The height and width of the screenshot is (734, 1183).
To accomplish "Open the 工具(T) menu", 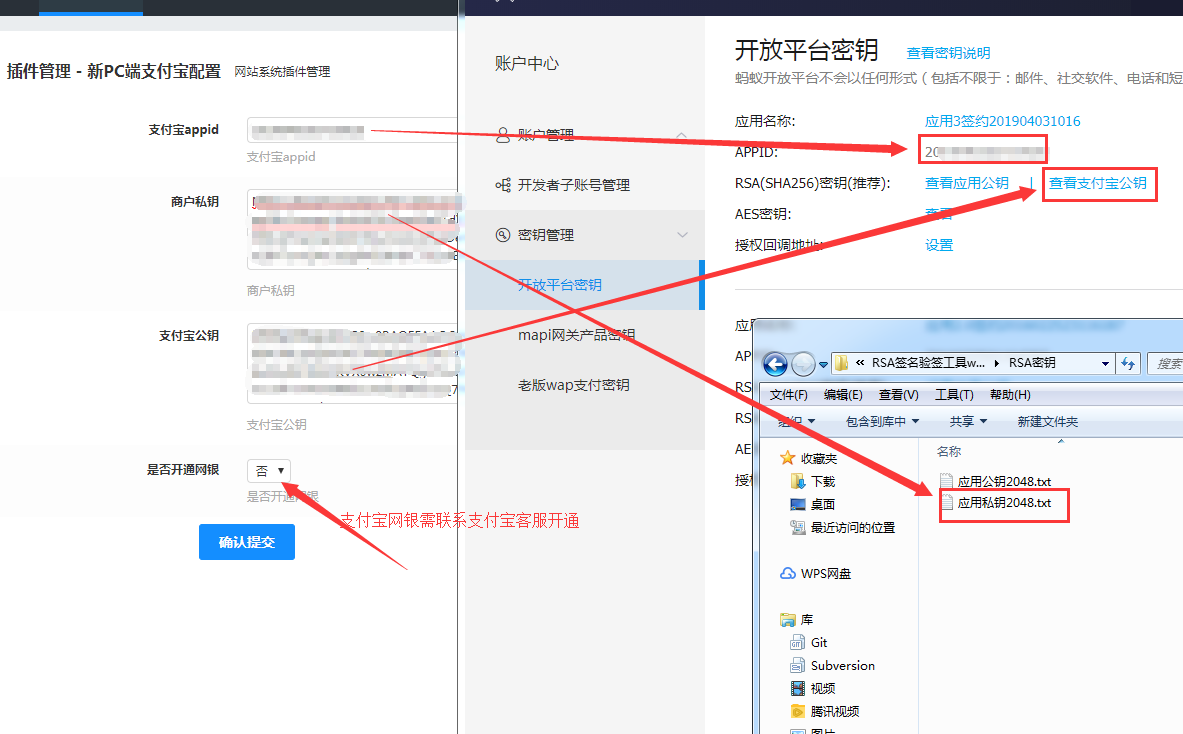I will 953,395.
